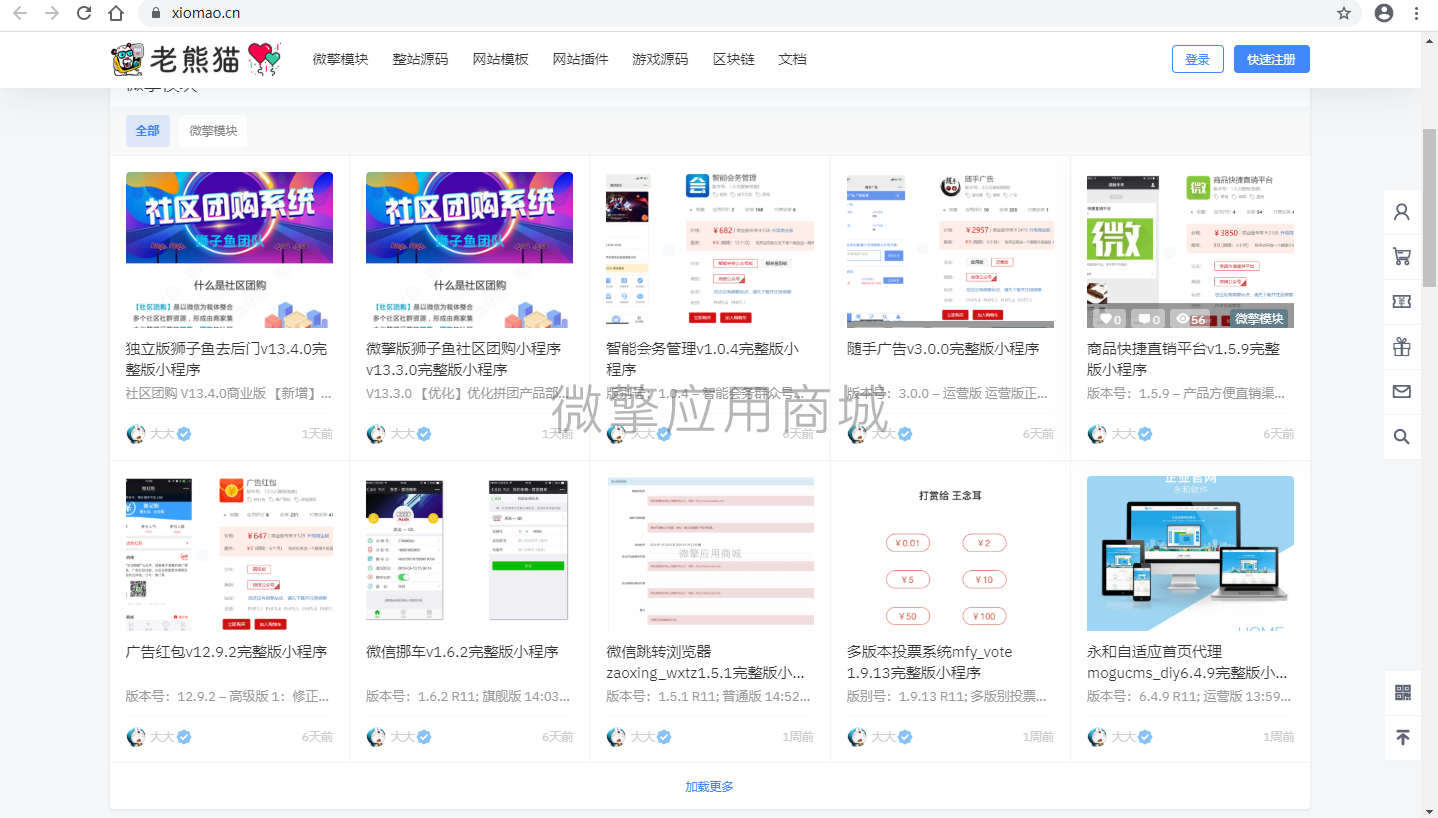Click the back-to-top arrow icon
Image resolution: width=1438 pixels, height=818 pixels.
click(x=1402, y=737)
